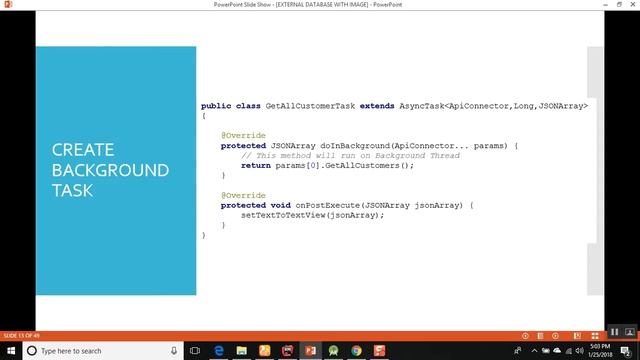Screen dimensions: 640x360
Task: Click the 'doInBackground(ApiConnector... params)' line
Action: tap(369, 146)
